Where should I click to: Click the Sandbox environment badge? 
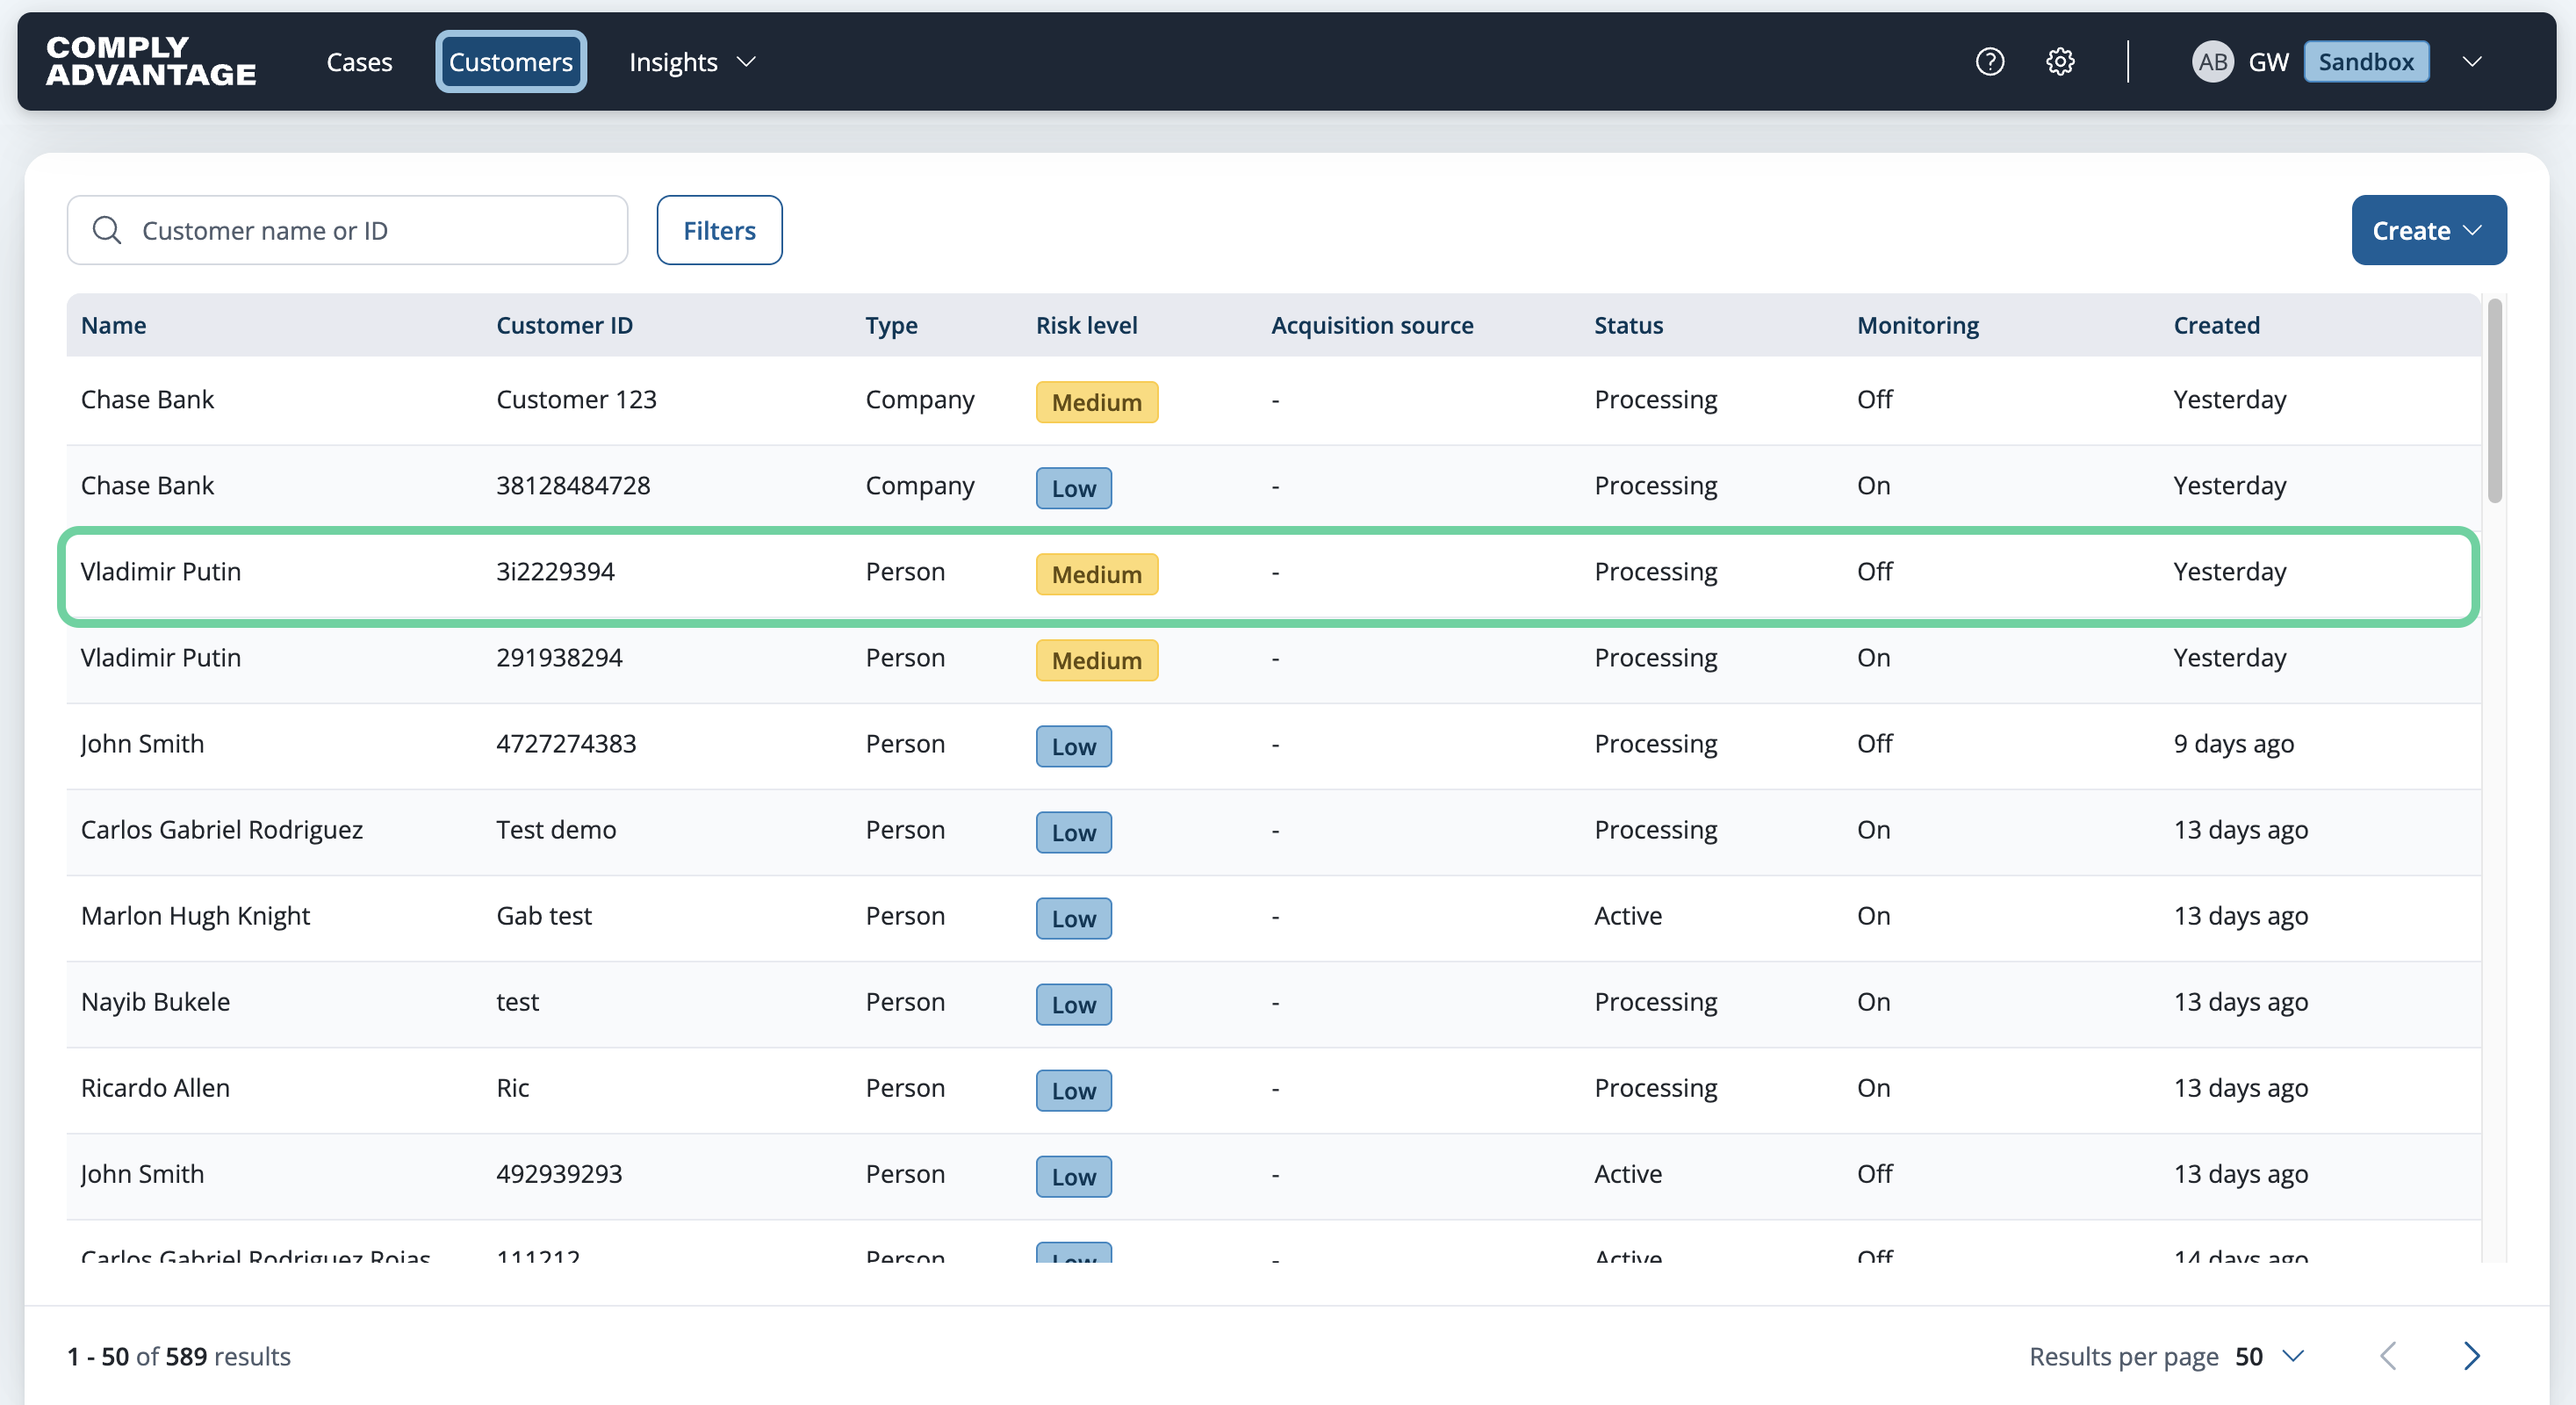click(x=2366, y=62)
